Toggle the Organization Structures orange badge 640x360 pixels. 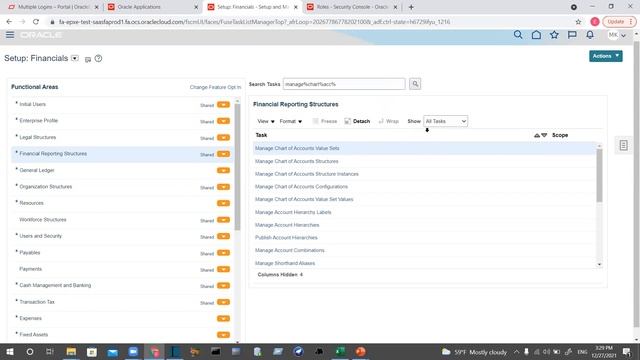click(x=223, y=187)
